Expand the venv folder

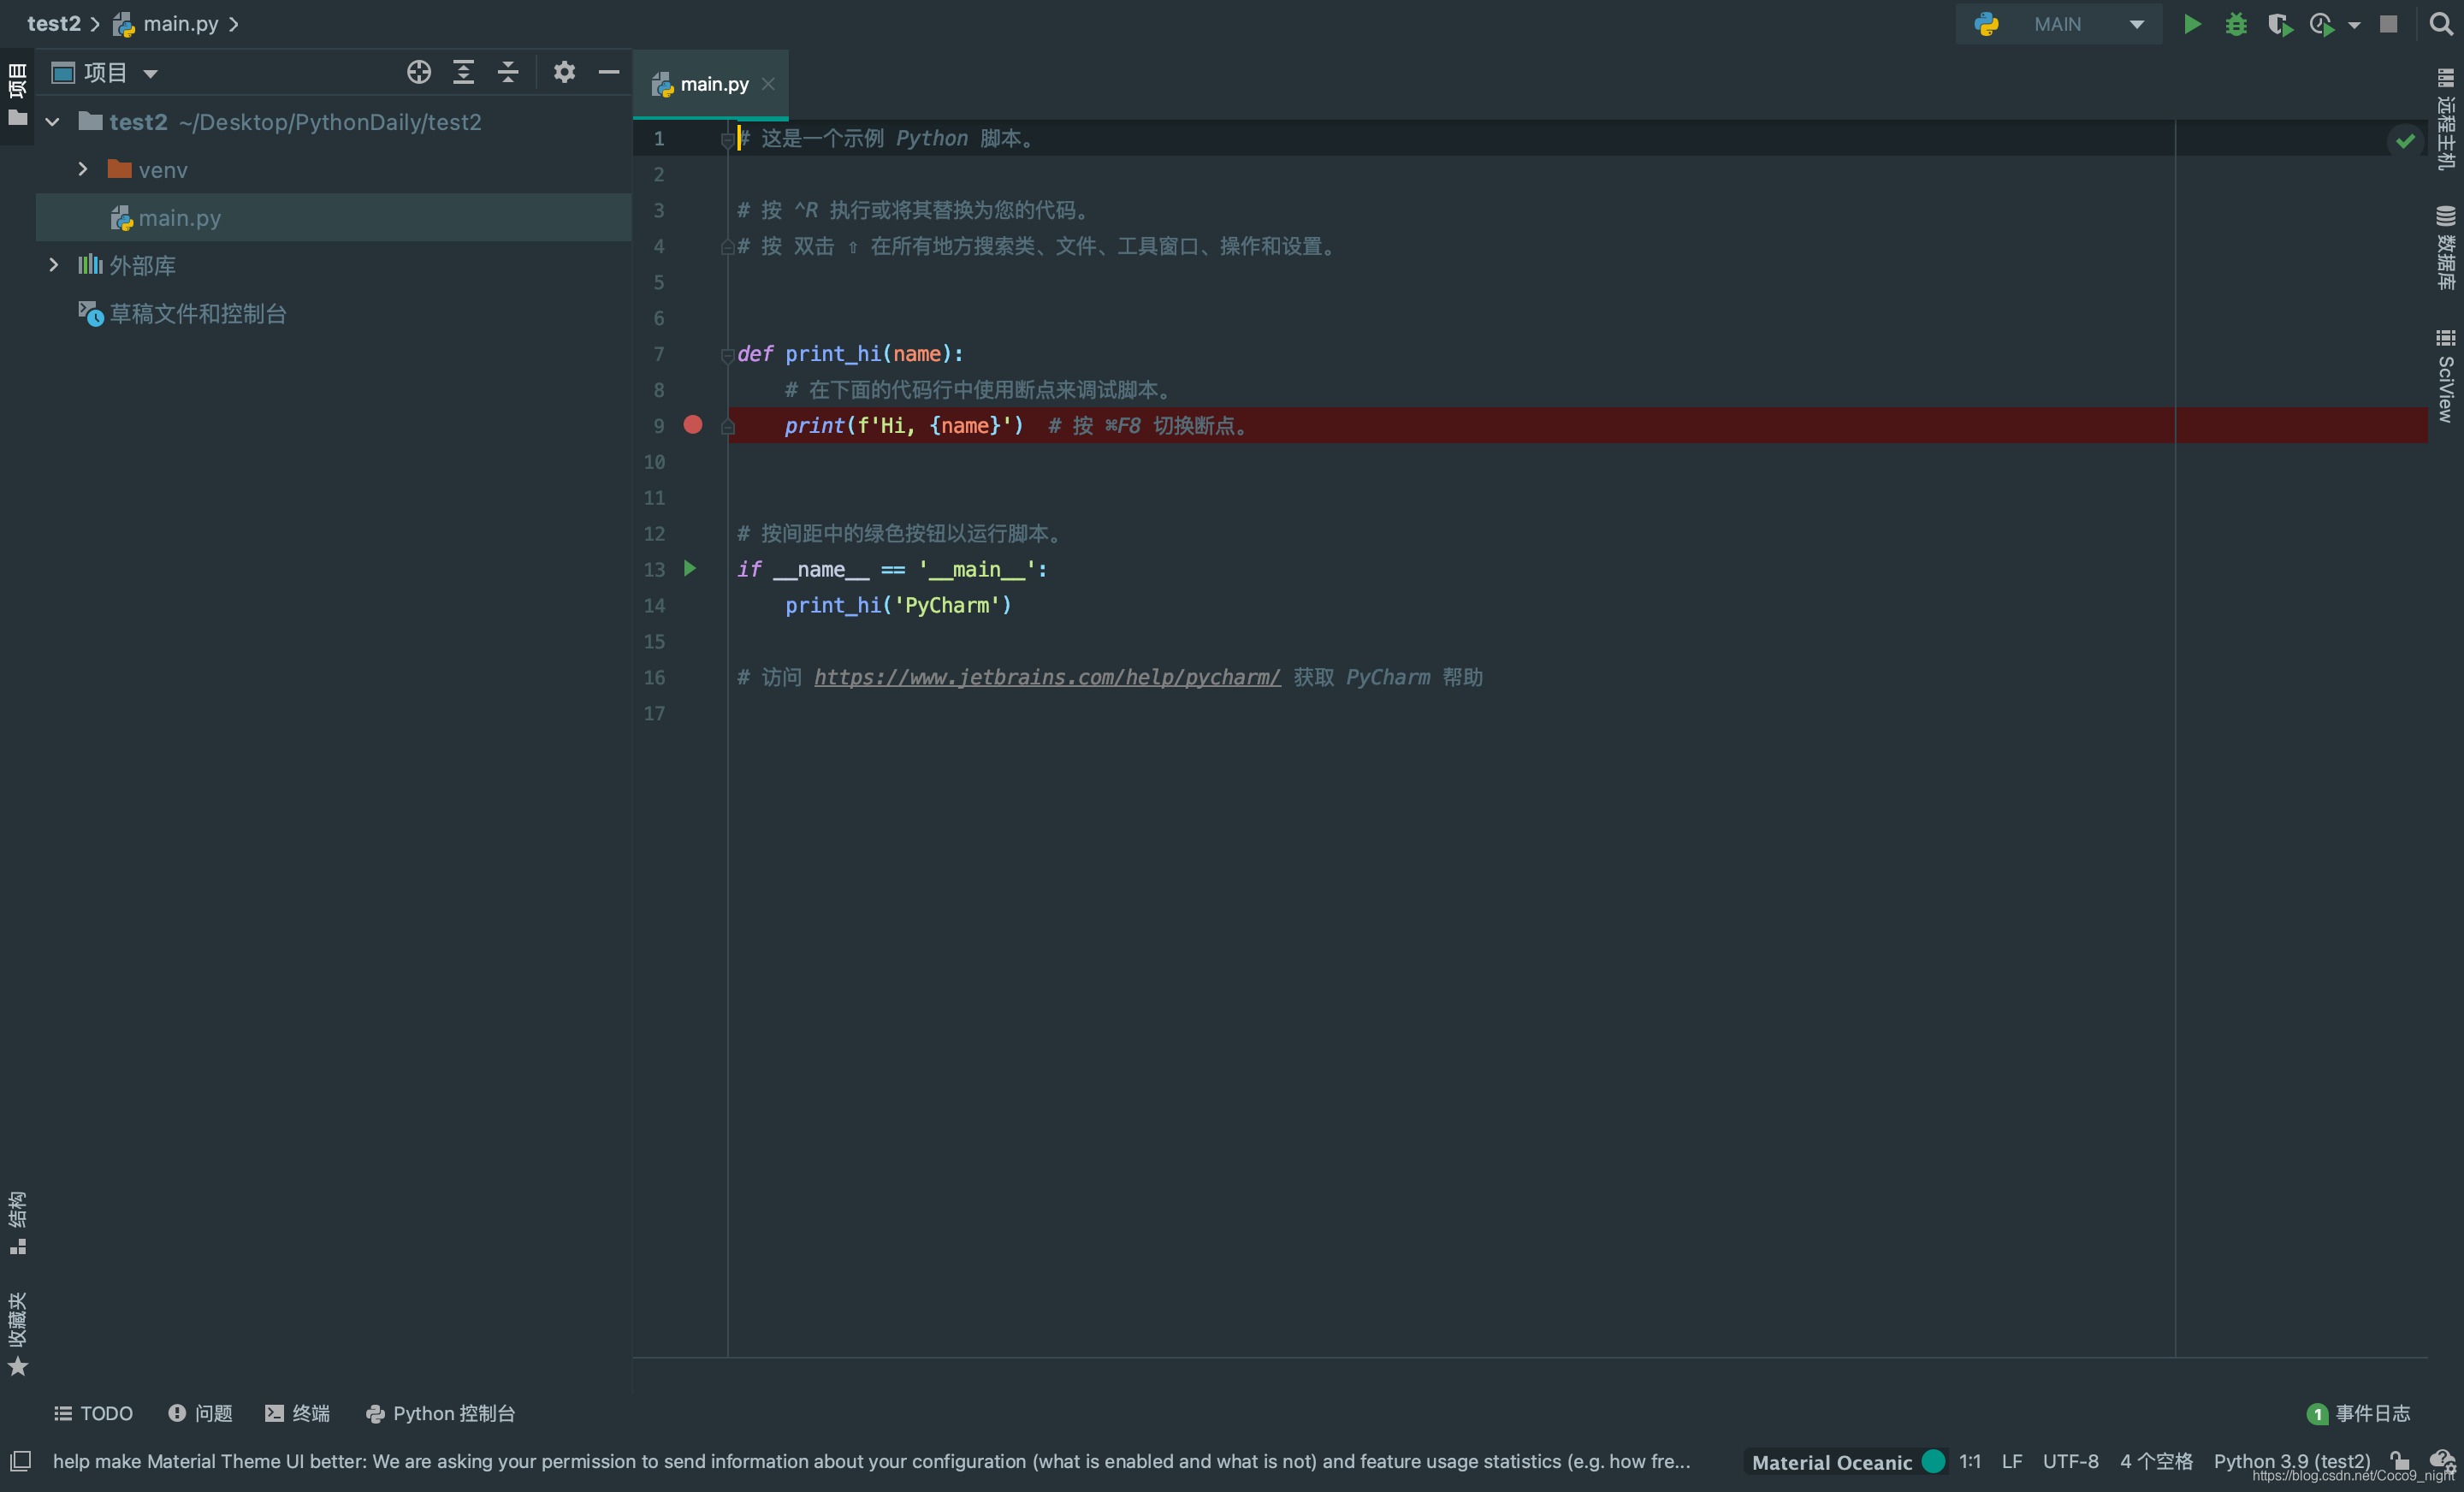[x=83, y=169]
